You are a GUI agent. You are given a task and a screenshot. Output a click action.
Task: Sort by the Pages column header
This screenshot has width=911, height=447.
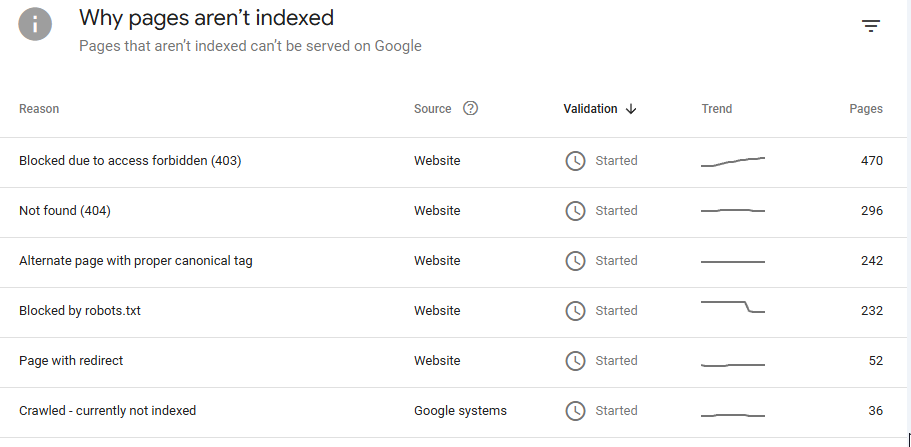865,109
